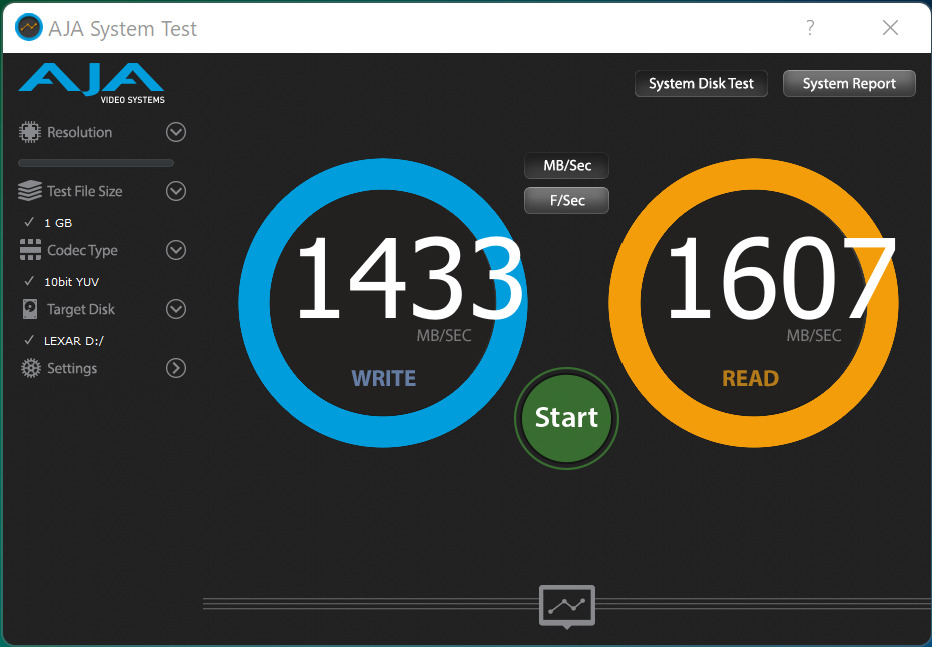Open the System Report
The height and width of the screenshot is (647, 932).
[x=849, y=84]
